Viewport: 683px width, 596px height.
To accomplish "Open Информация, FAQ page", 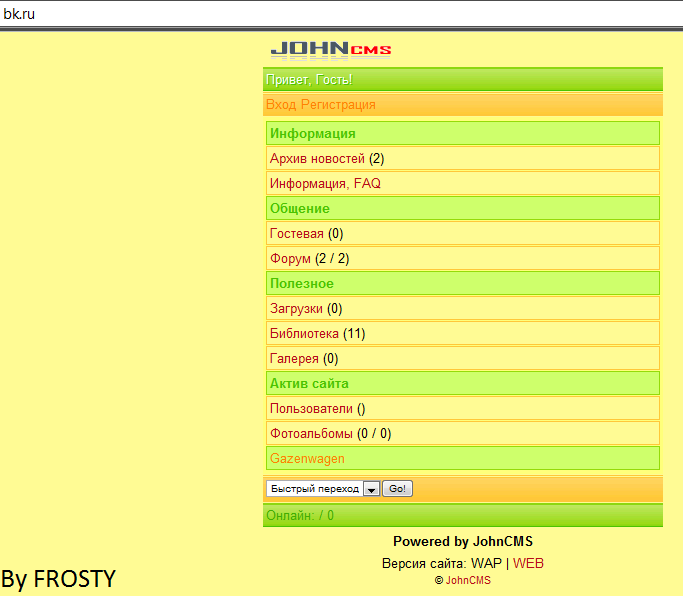I will coord(325,183).
